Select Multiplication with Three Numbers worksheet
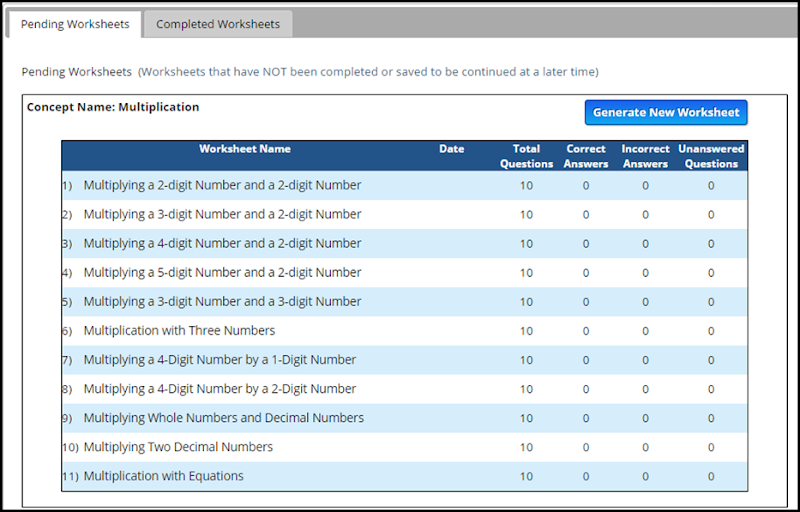This screenshot has width=800, height=512. 179,330
